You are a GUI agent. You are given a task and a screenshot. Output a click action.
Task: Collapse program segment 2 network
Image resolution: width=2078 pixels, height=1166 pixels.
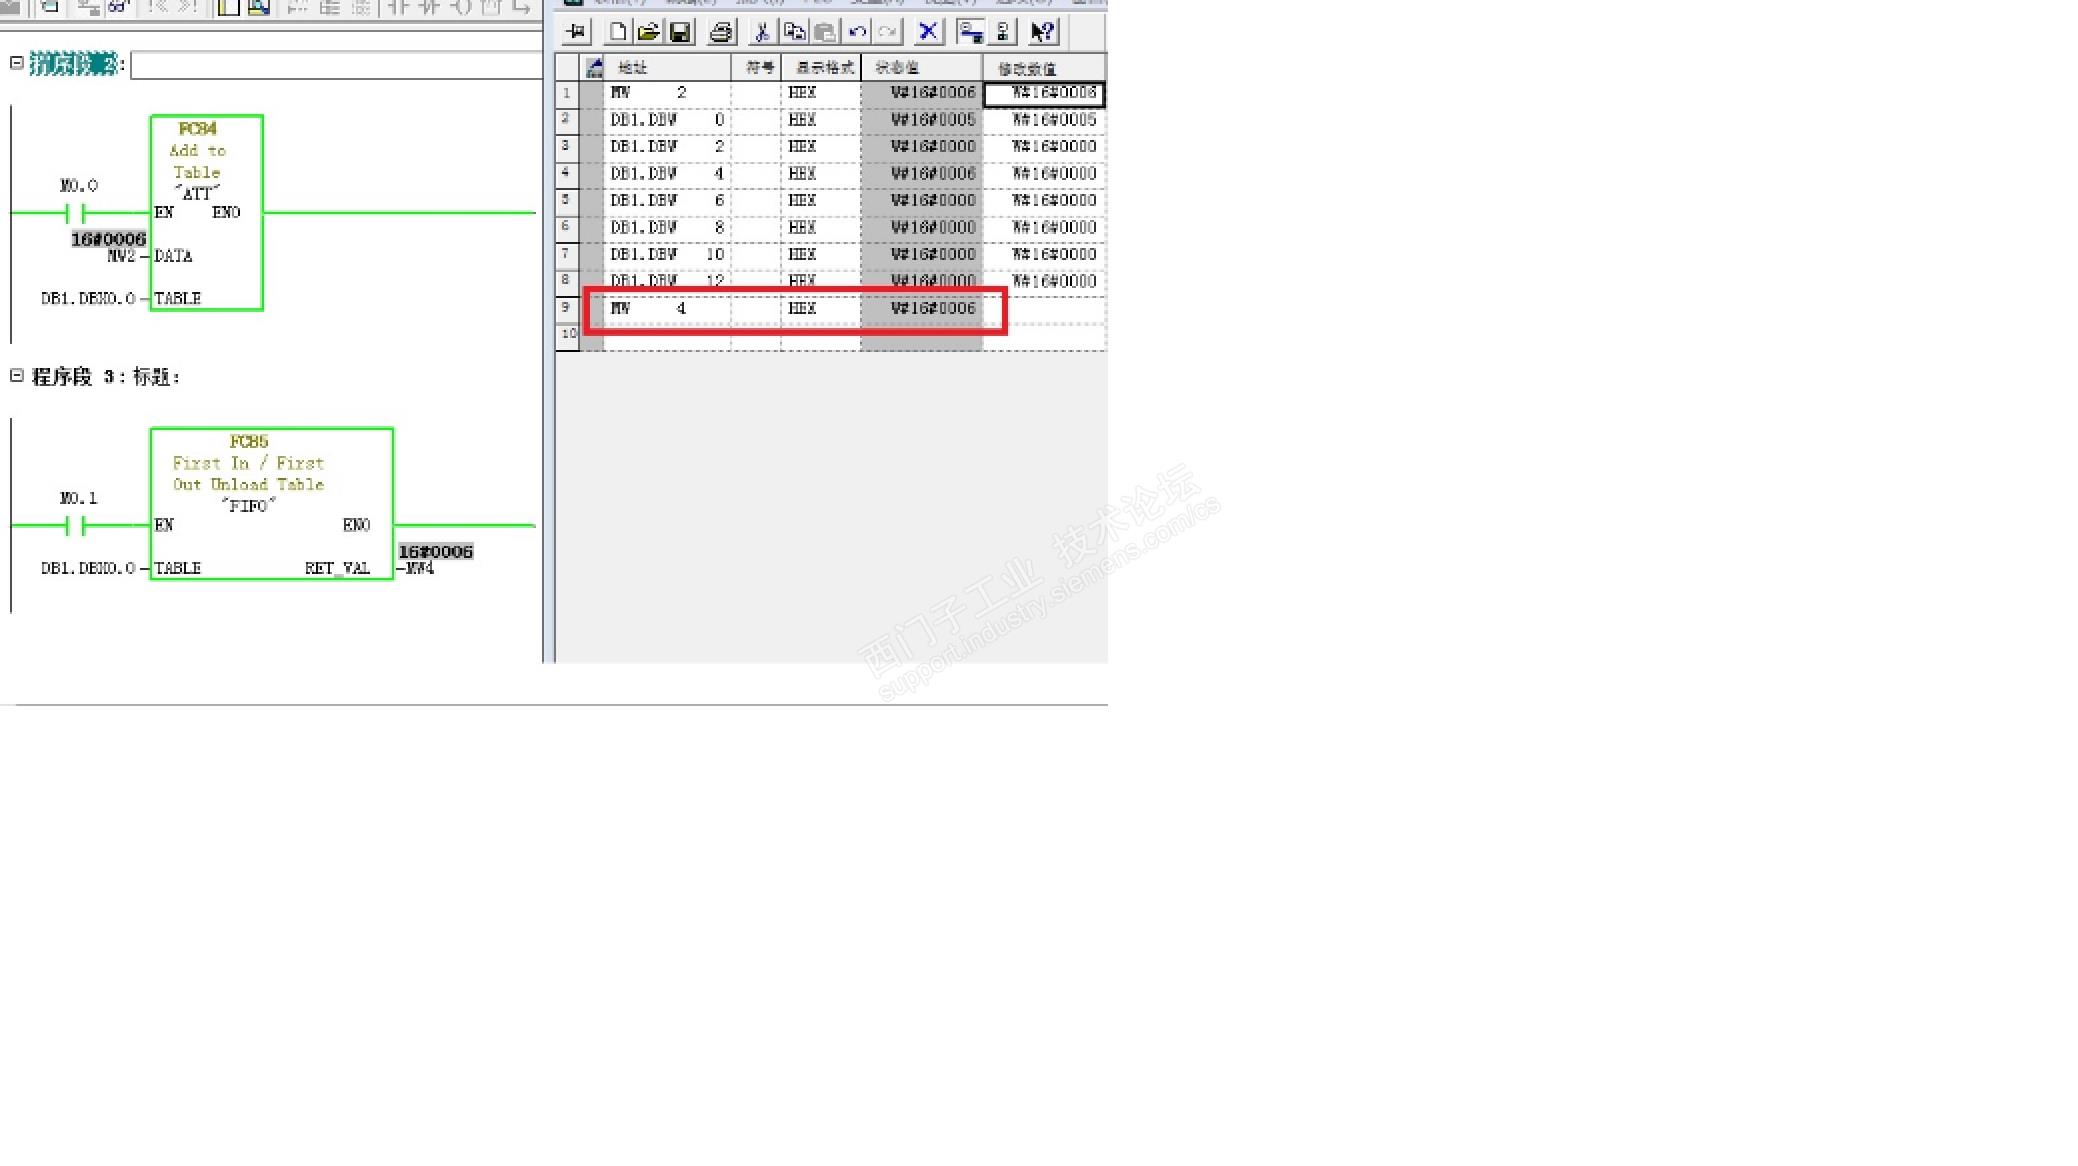[x=17, y=63]
